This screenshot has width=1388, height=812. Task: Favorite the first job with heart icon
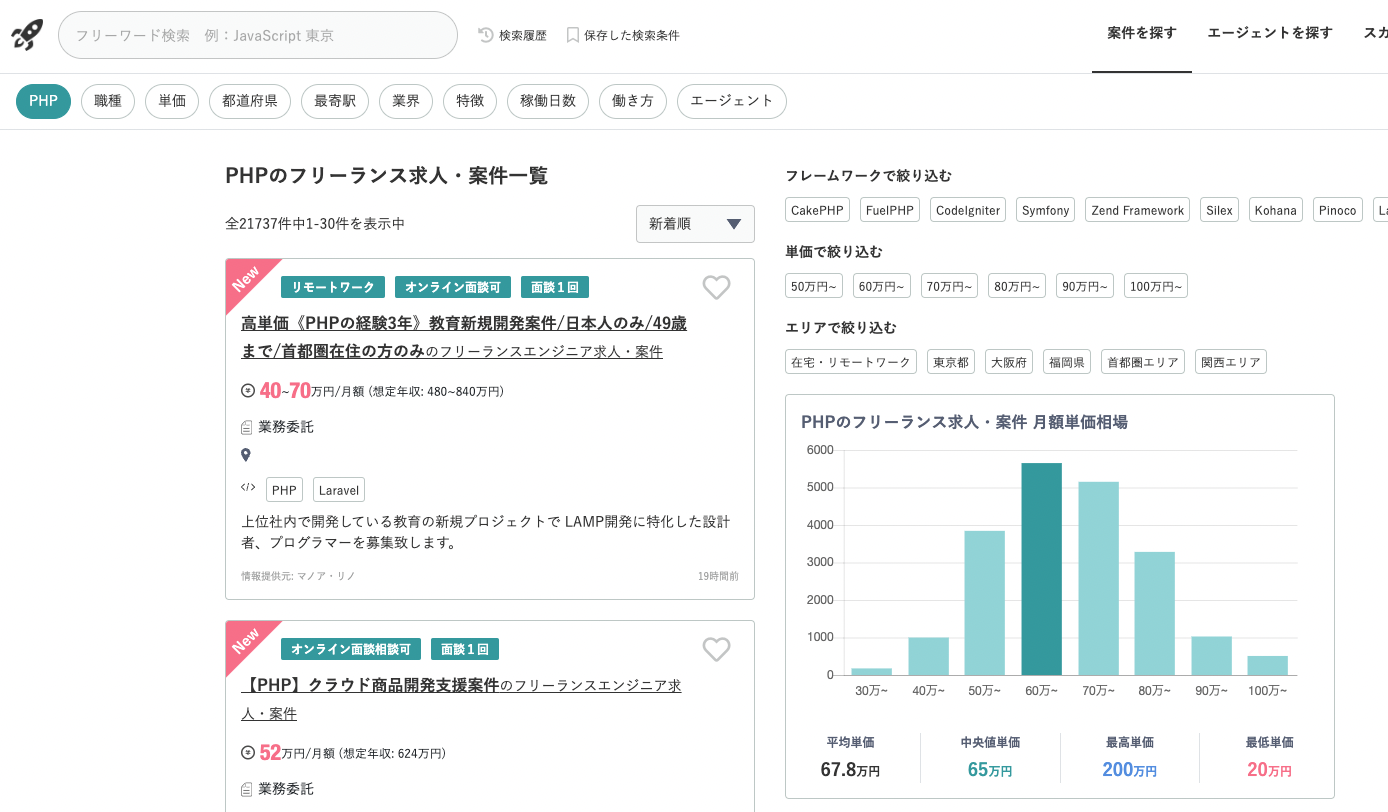716,288
